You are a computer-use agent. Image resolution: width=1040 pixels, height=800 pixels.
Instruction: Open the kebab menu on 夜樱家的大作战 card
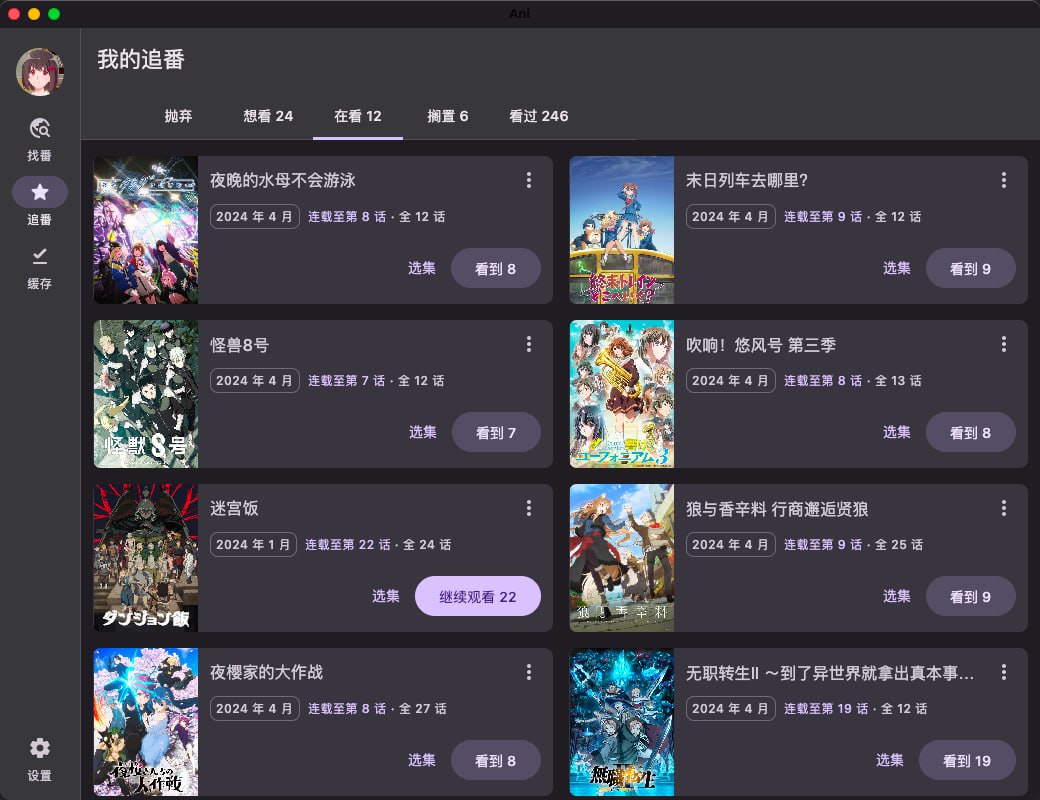(529, 672)
